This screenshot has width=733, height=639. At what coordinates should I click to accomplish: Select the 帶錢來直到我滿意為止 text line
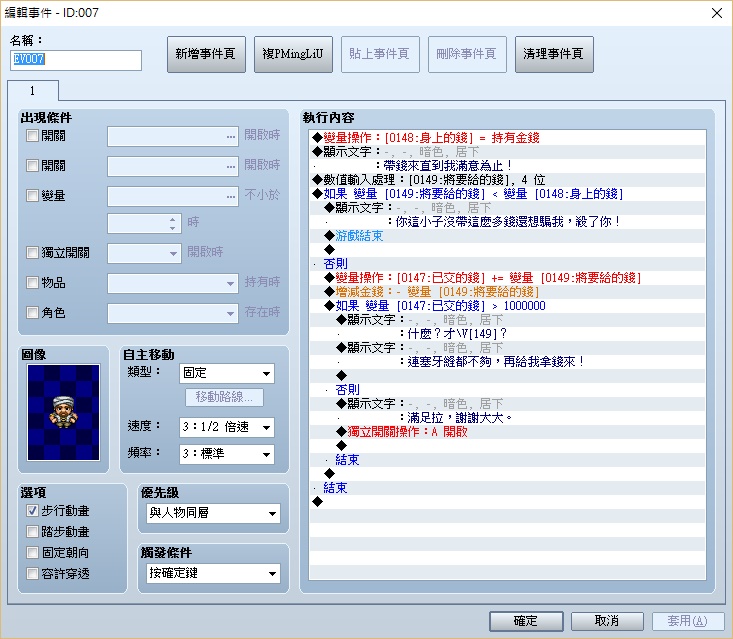click(508, 166)
